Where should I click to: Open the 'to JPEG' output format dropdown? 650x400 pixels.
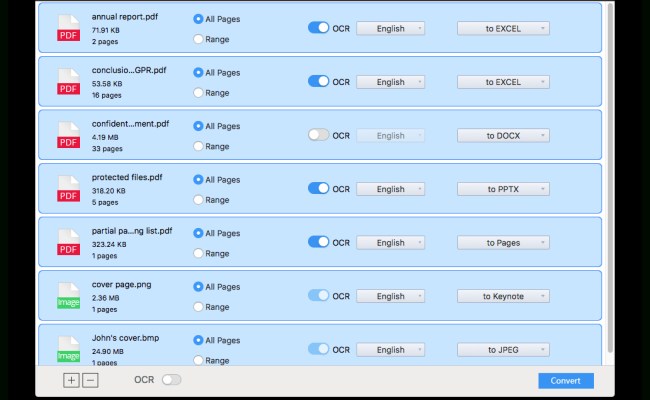pos(503,349)
